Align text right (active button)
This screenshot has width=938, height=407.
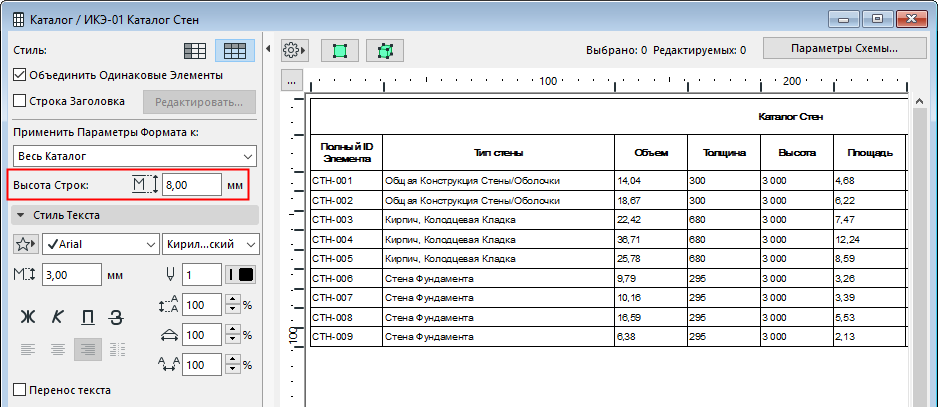[x=88, y=349]
